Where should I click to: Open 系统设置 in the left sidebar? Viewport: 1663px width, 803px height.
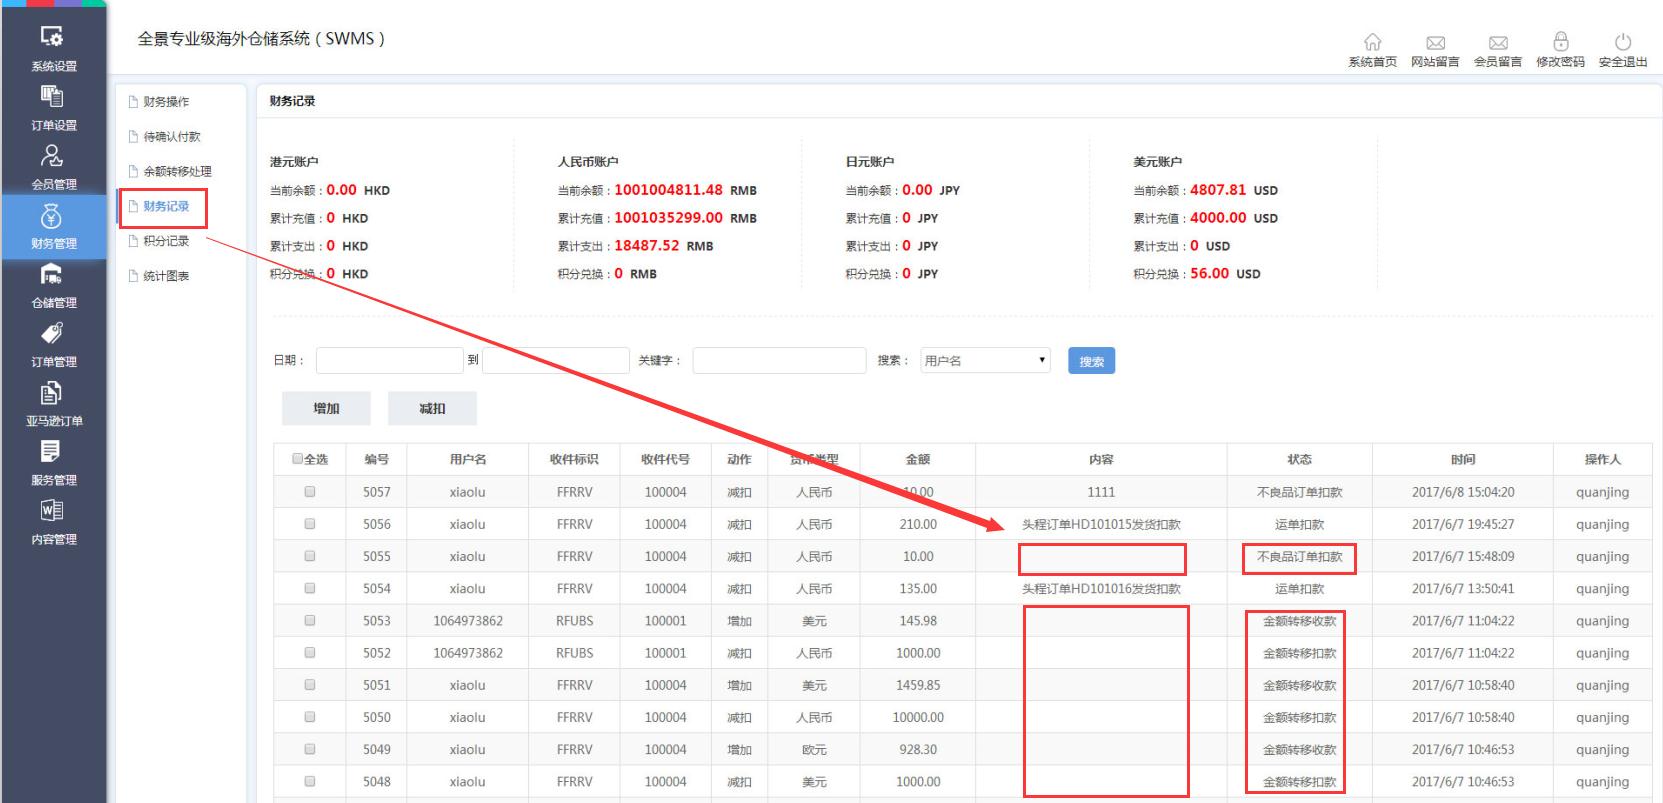(52, 48)
